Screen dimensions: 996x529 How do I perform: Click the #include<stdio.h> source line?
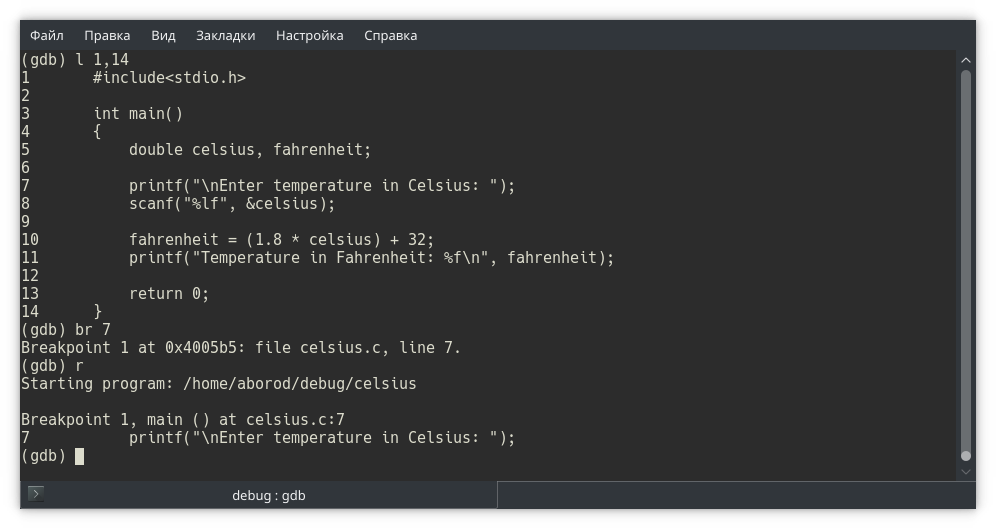[x=169, y=77]
